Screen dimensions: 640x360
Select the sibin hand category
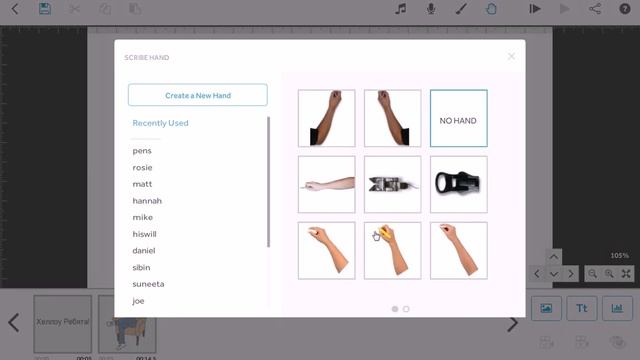tap(141, 267)
